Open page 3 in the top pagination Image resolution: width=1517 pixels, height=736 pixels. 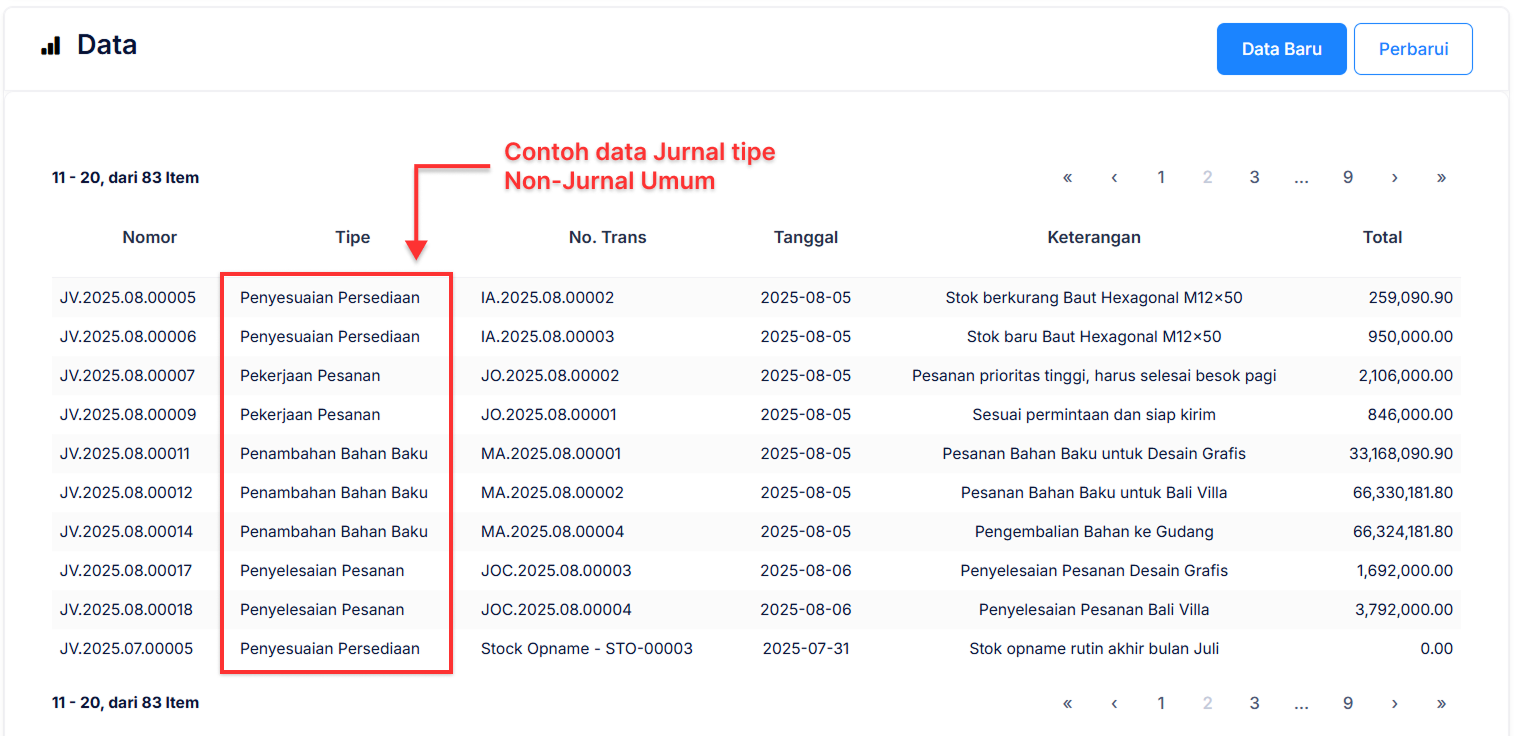click(x=1254, y=177)
